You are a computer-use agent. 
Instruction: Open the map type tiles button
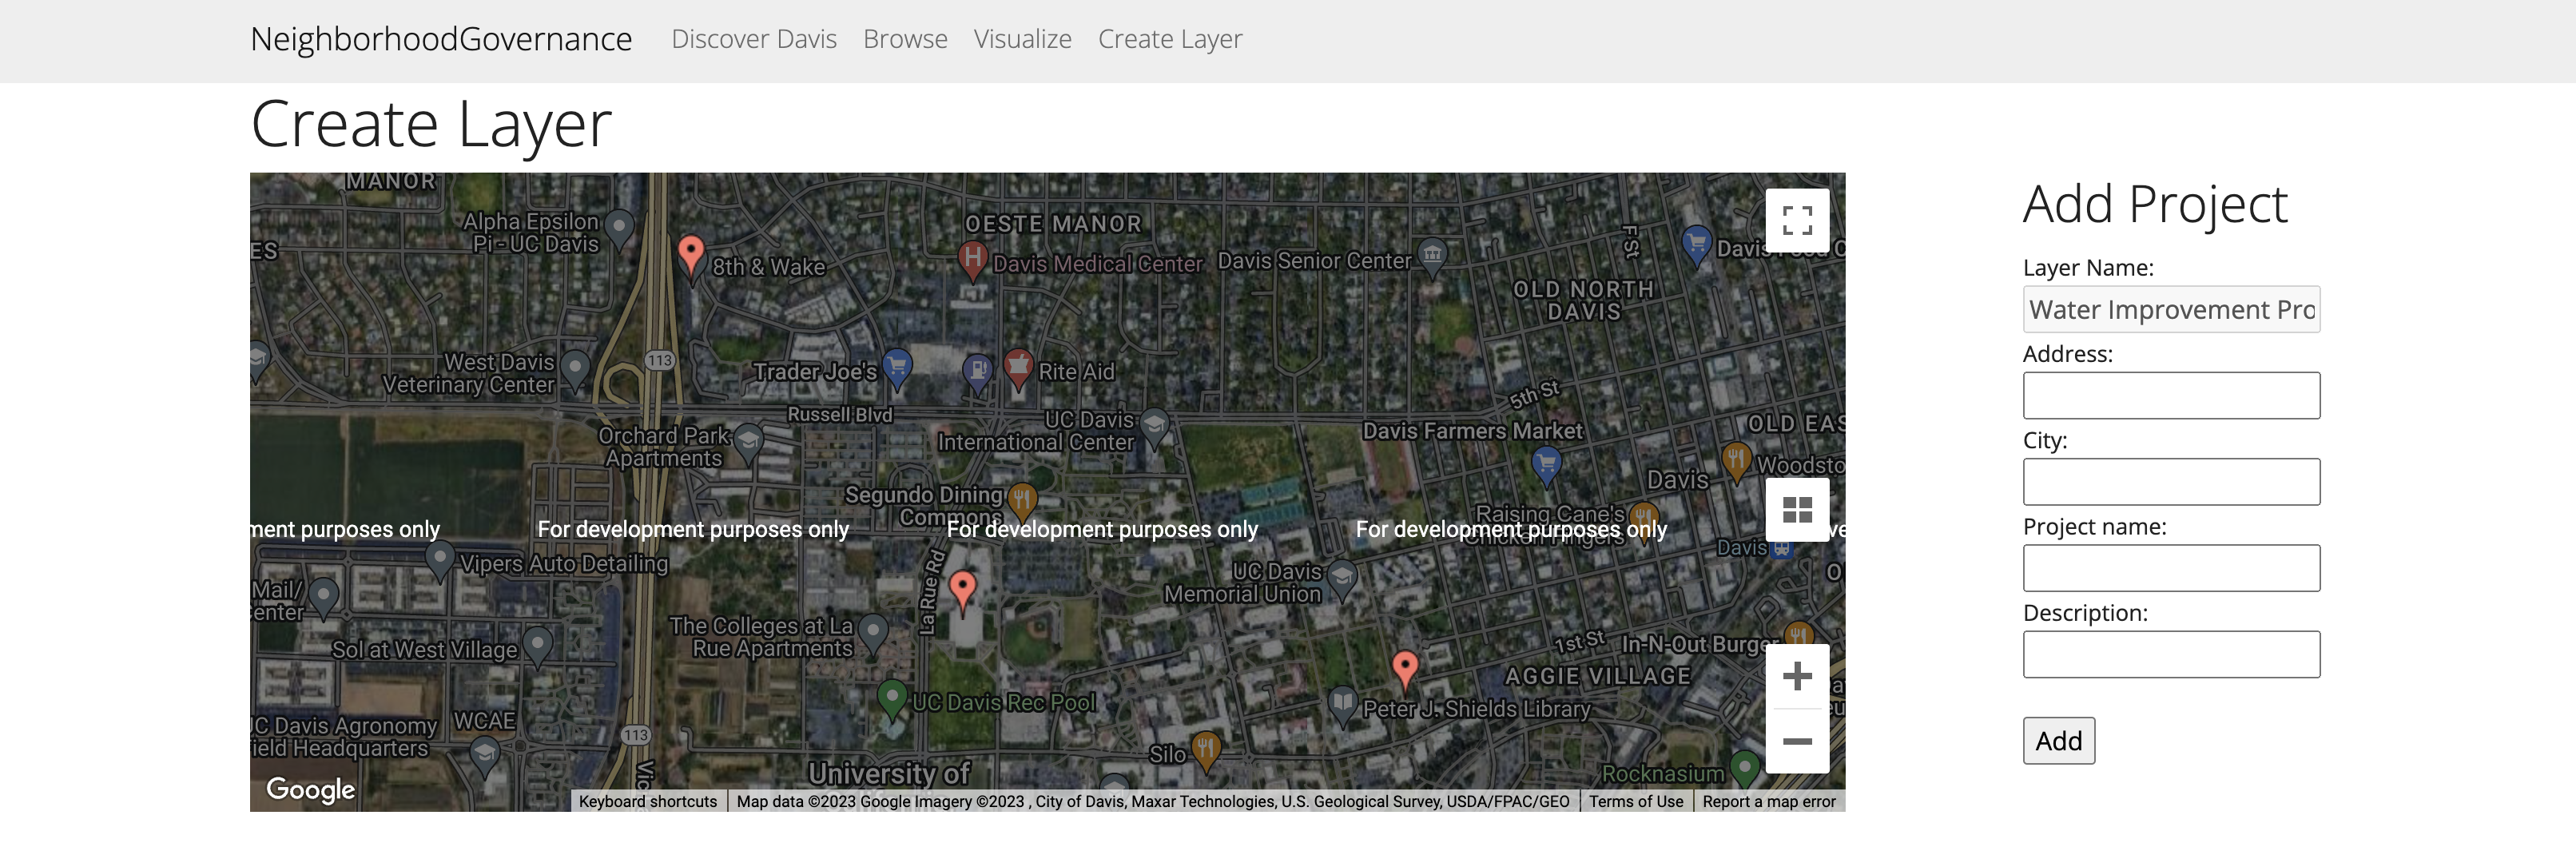tap(1797, 510)
